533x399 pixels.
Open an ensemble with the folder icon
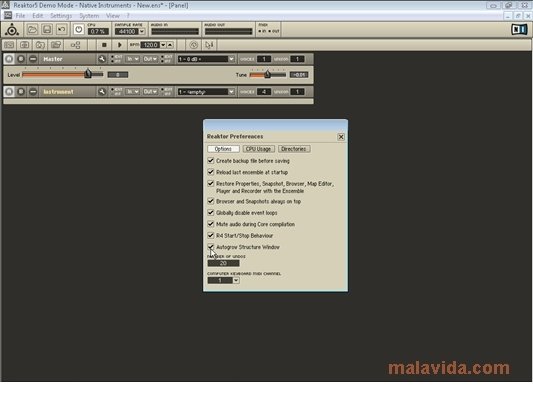[32, 30]
